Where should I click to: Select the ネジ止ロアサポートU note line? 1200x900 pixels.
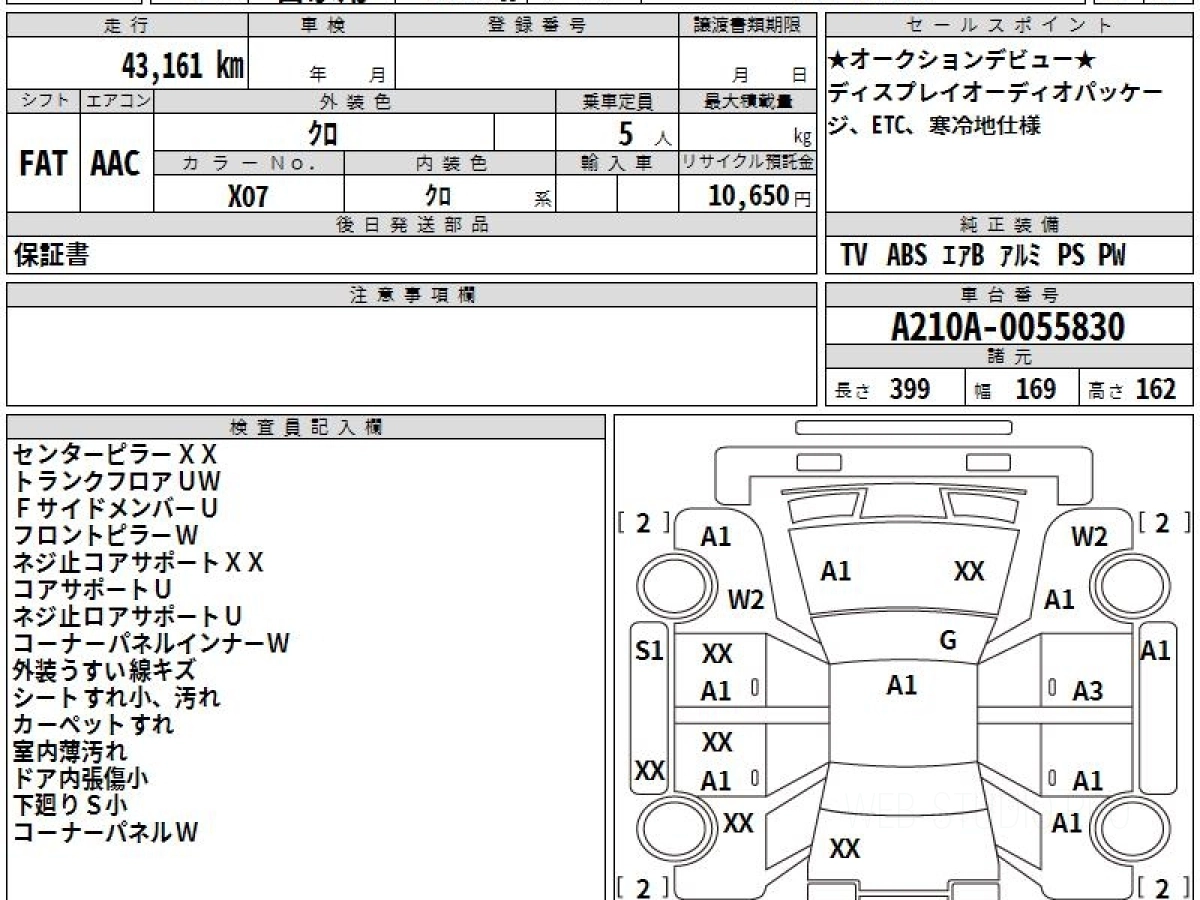(x=127, y=616)
